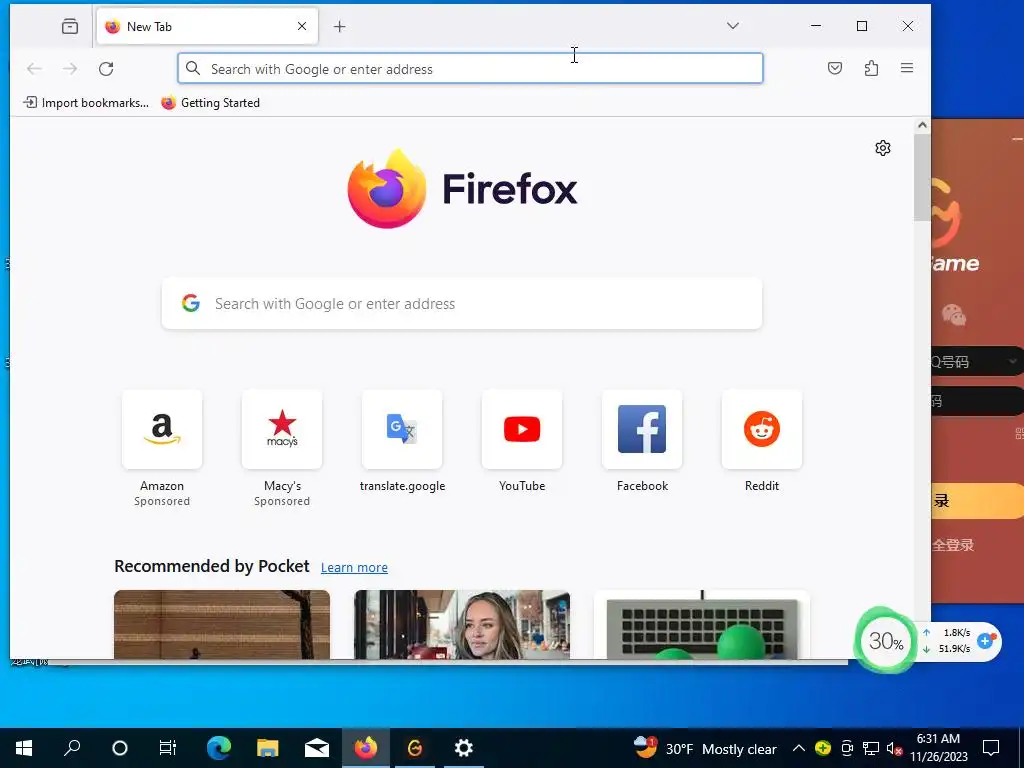
Task: Click blue plus on network speed widget
Action: pyautogui.click(x=986, y=641)
